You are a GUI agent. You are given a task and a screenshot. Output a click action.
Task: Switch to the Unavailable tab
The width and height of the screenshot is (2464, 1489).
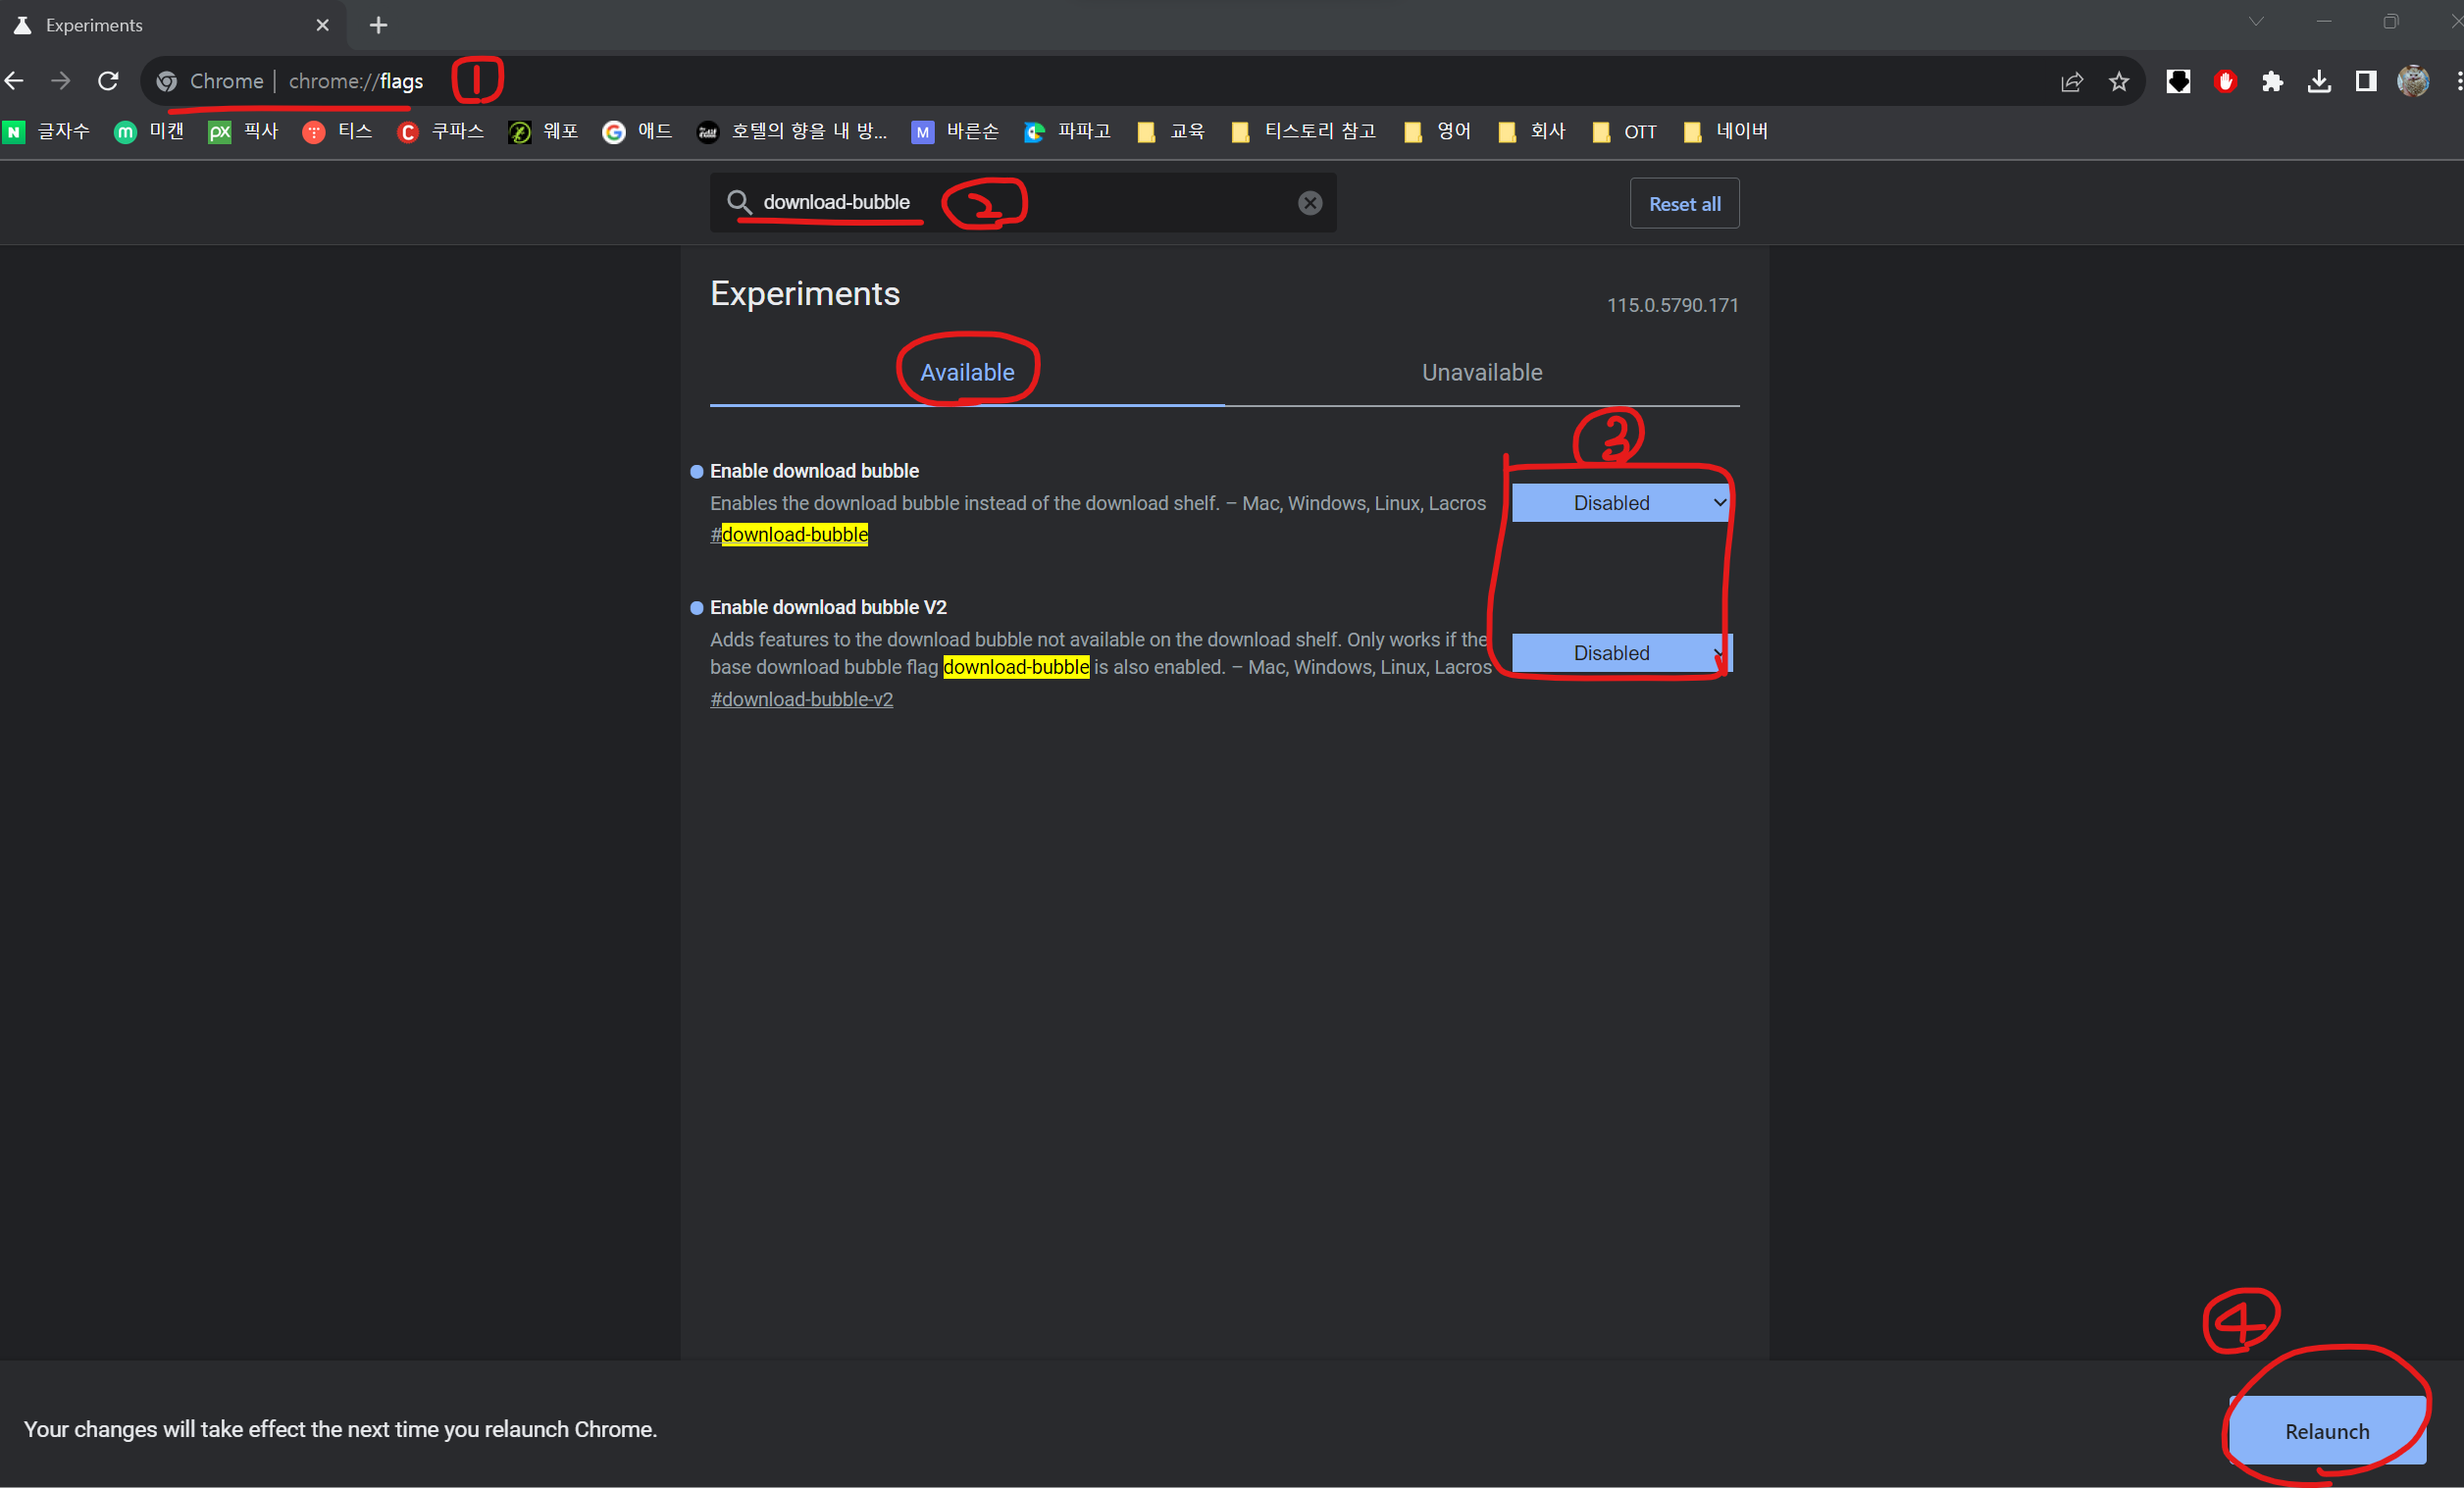pos(1481,372)
